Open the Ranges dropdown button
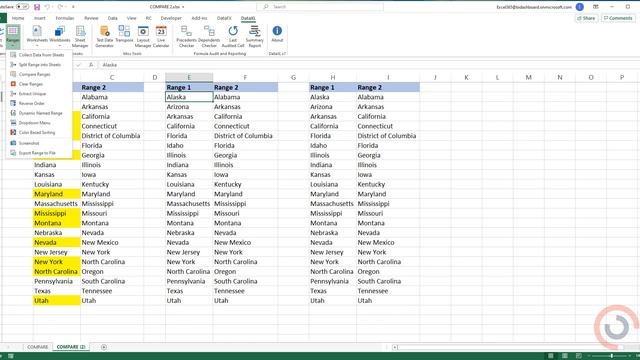The height and width of the screenshot is (360, 640). pos(13,37)
